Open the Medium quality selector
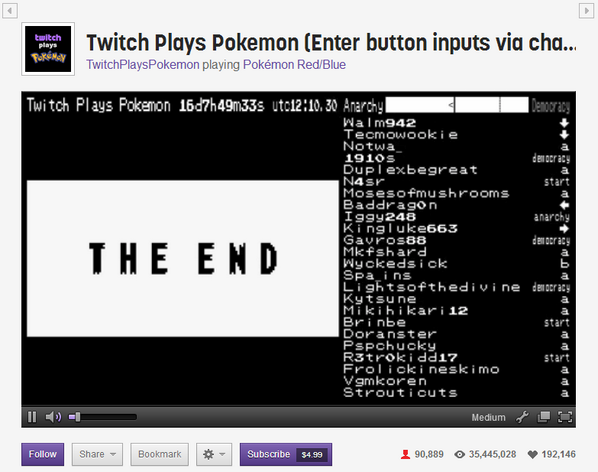Screen dimensions: 598x472 coord(488,417)
